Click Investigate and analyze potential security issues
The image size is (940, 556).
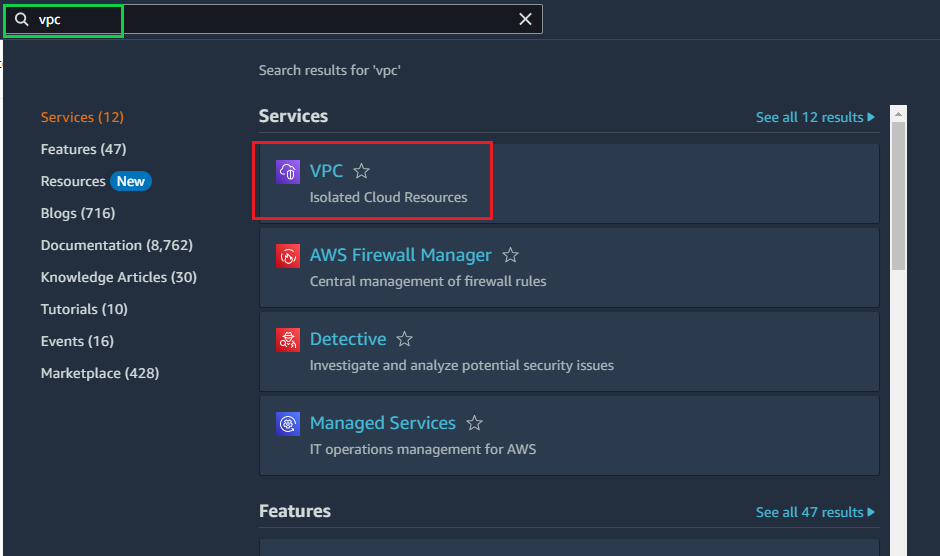[x=462, y=365]
